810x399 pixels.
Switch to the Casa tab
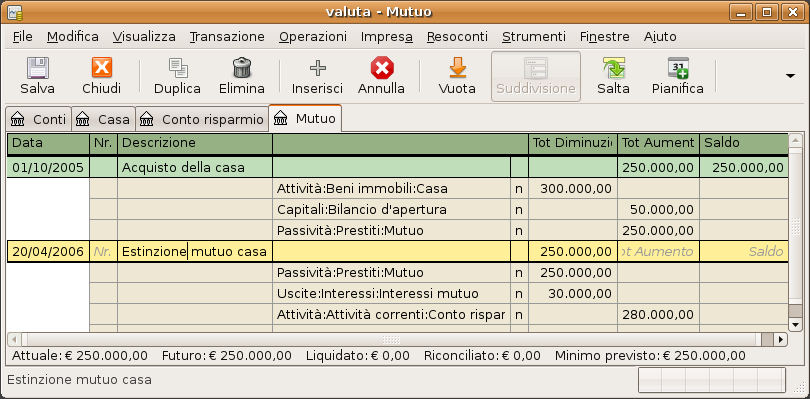tap(103, 119)
